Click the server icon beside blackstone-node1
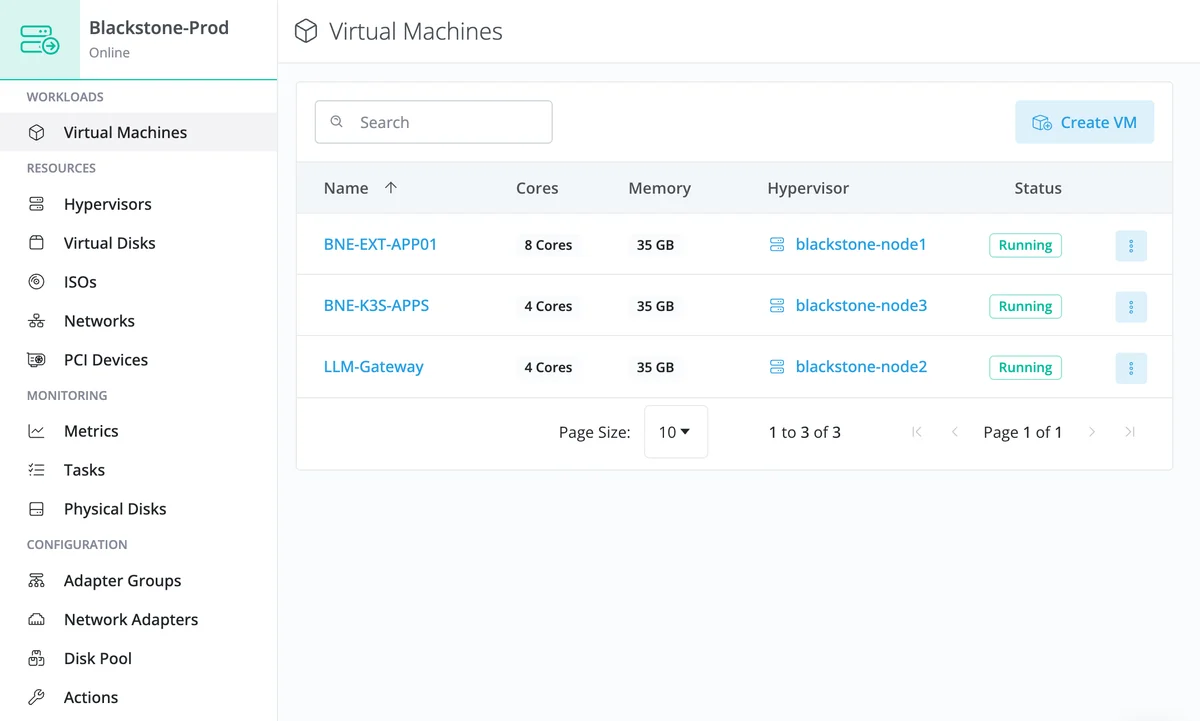The height and width of the screenshot is (721, 1200). click(777, 244)
